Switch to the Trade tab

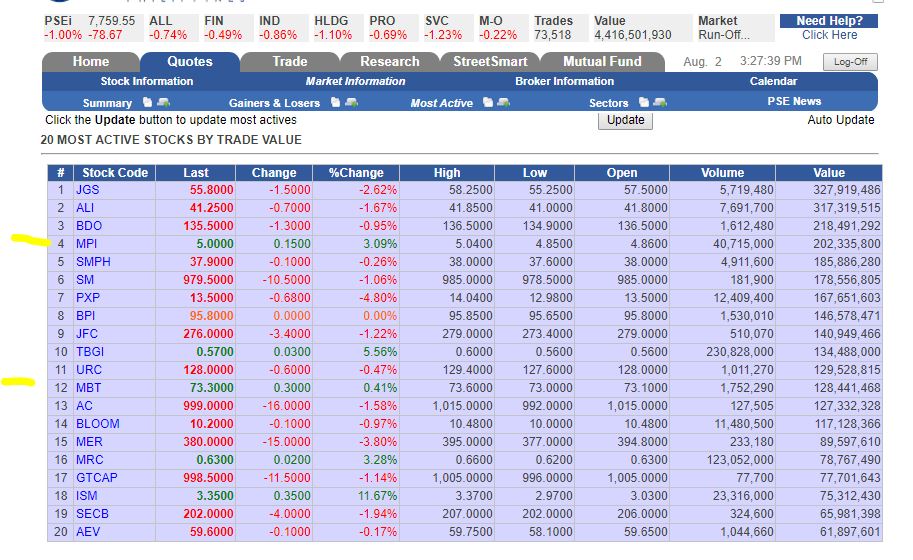(289, 61)
